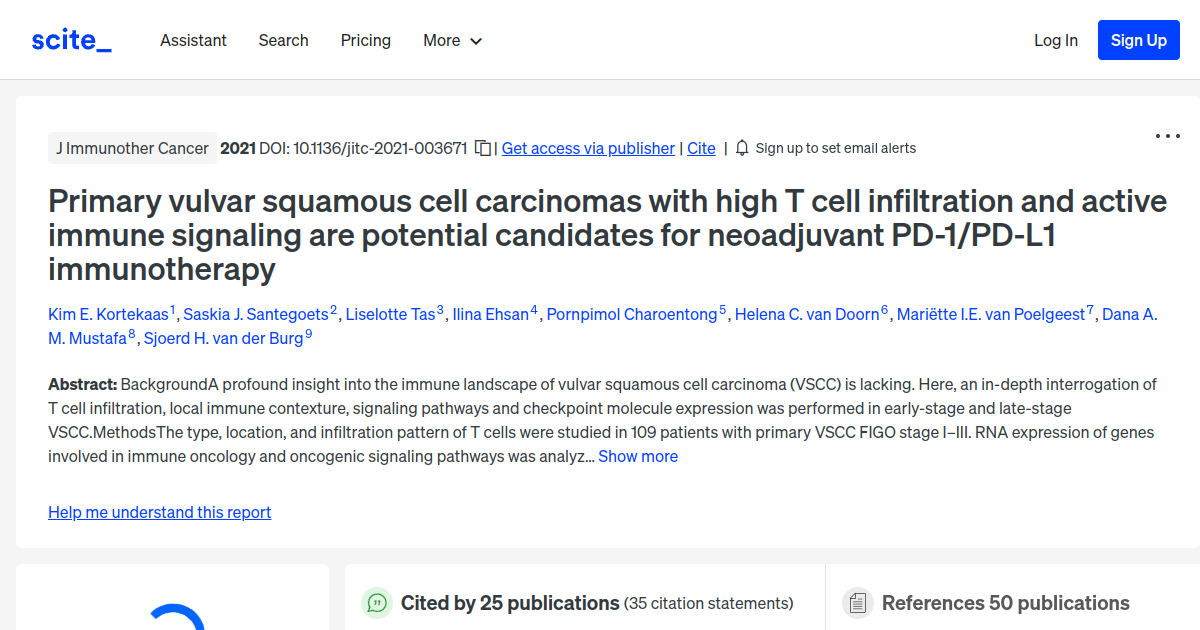Image resolution: width=1200 pixels, height=630 pixels.
Task: Open the More dropdown in the navigation
Action: tap(452, 40)
